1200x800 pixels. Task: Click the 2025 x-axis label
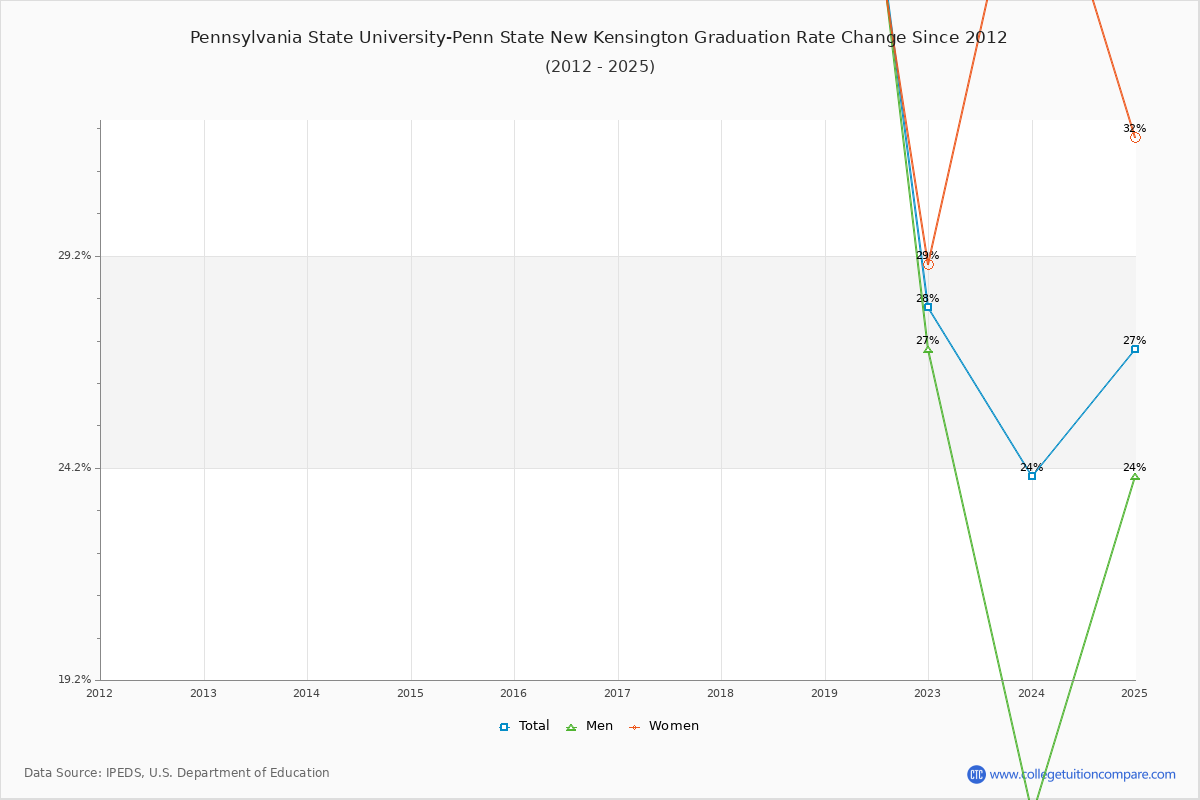tap(1134, 693)
